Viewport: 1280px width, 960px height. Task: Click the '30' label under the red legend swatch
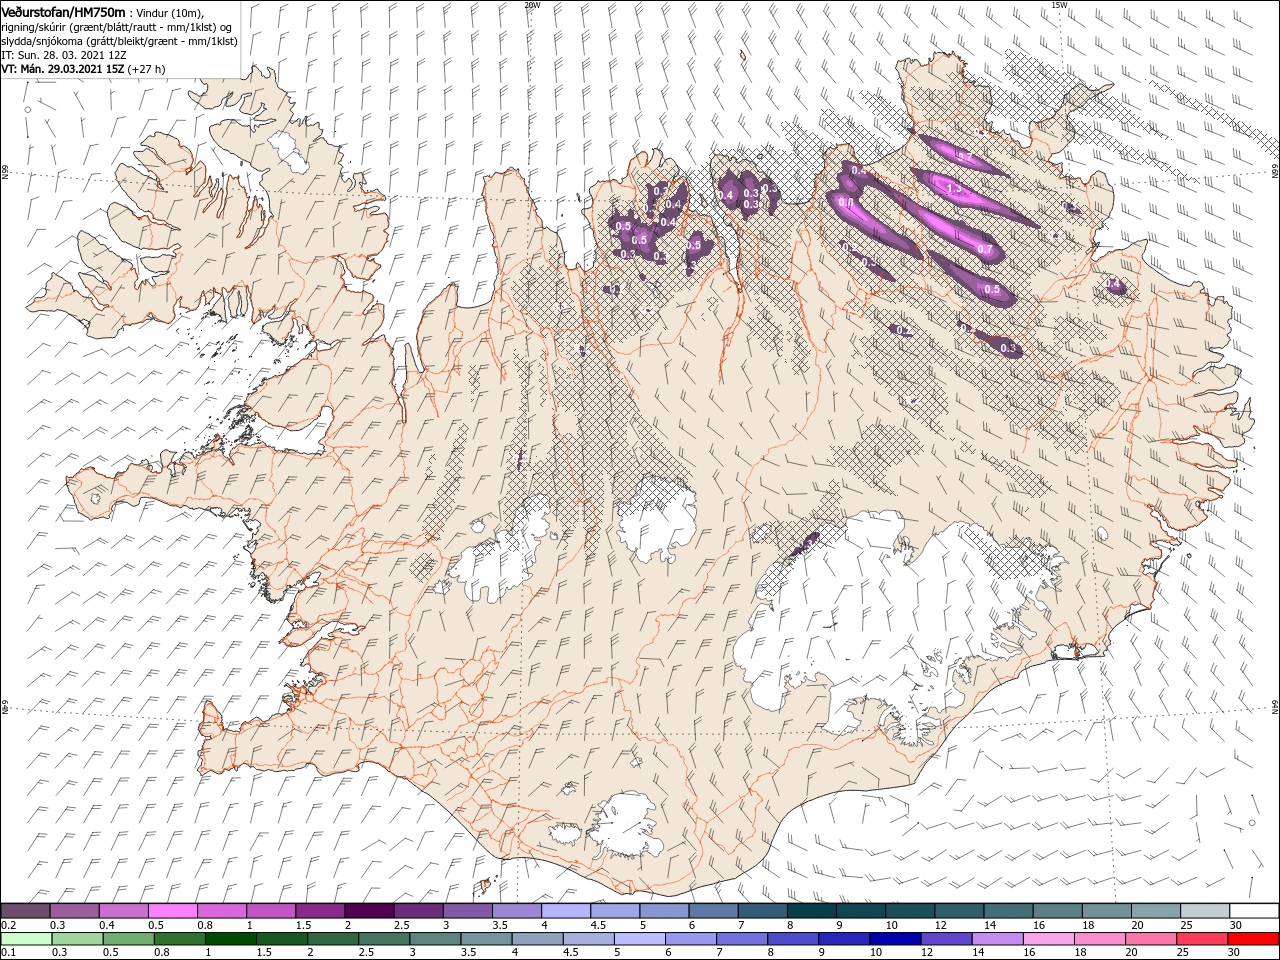(x=1232, y=953)
